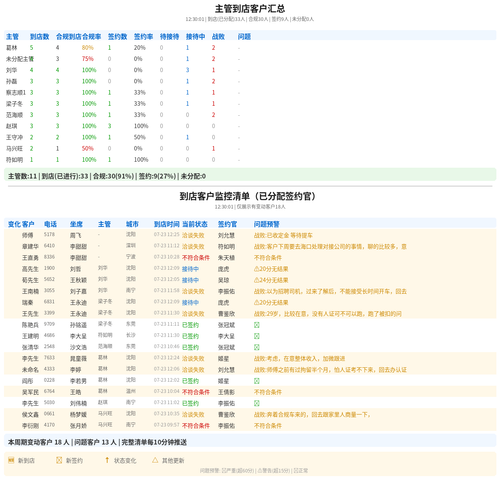The height and width of the screenshot is (493, 500).
Task: Click the 接待中 status in phone 1900 row
Action: [x=190, y=269]
